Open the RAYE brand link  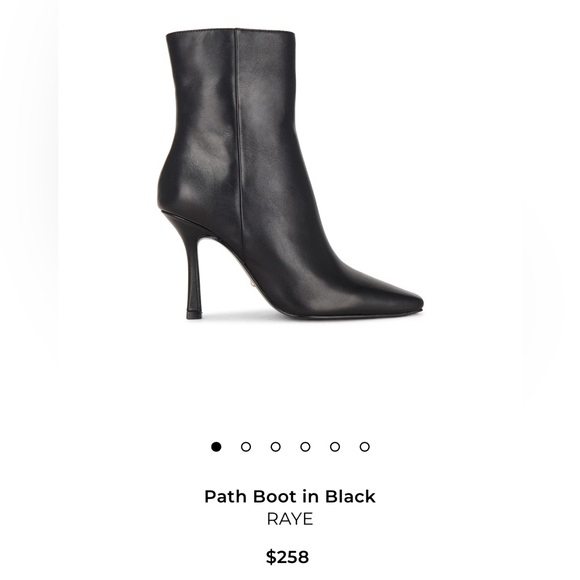(290, 519)
